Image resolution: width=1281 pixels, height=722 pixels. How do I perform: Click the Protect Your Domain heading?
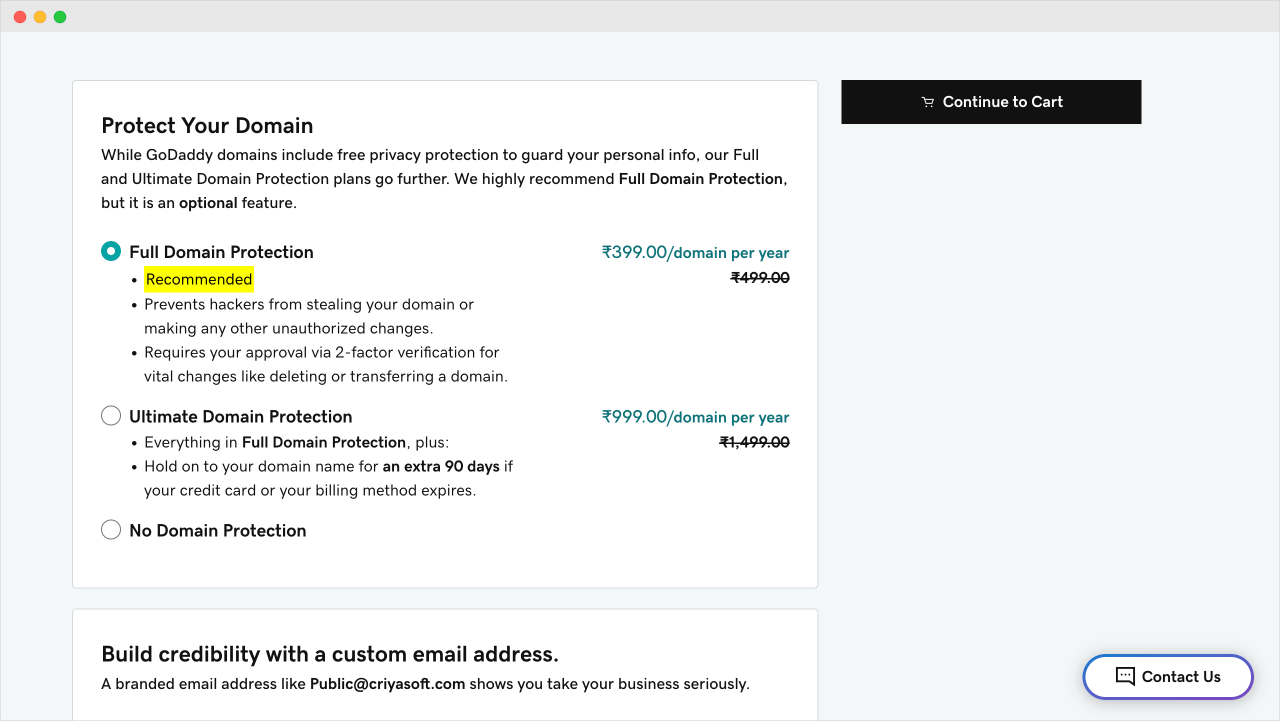207,125
